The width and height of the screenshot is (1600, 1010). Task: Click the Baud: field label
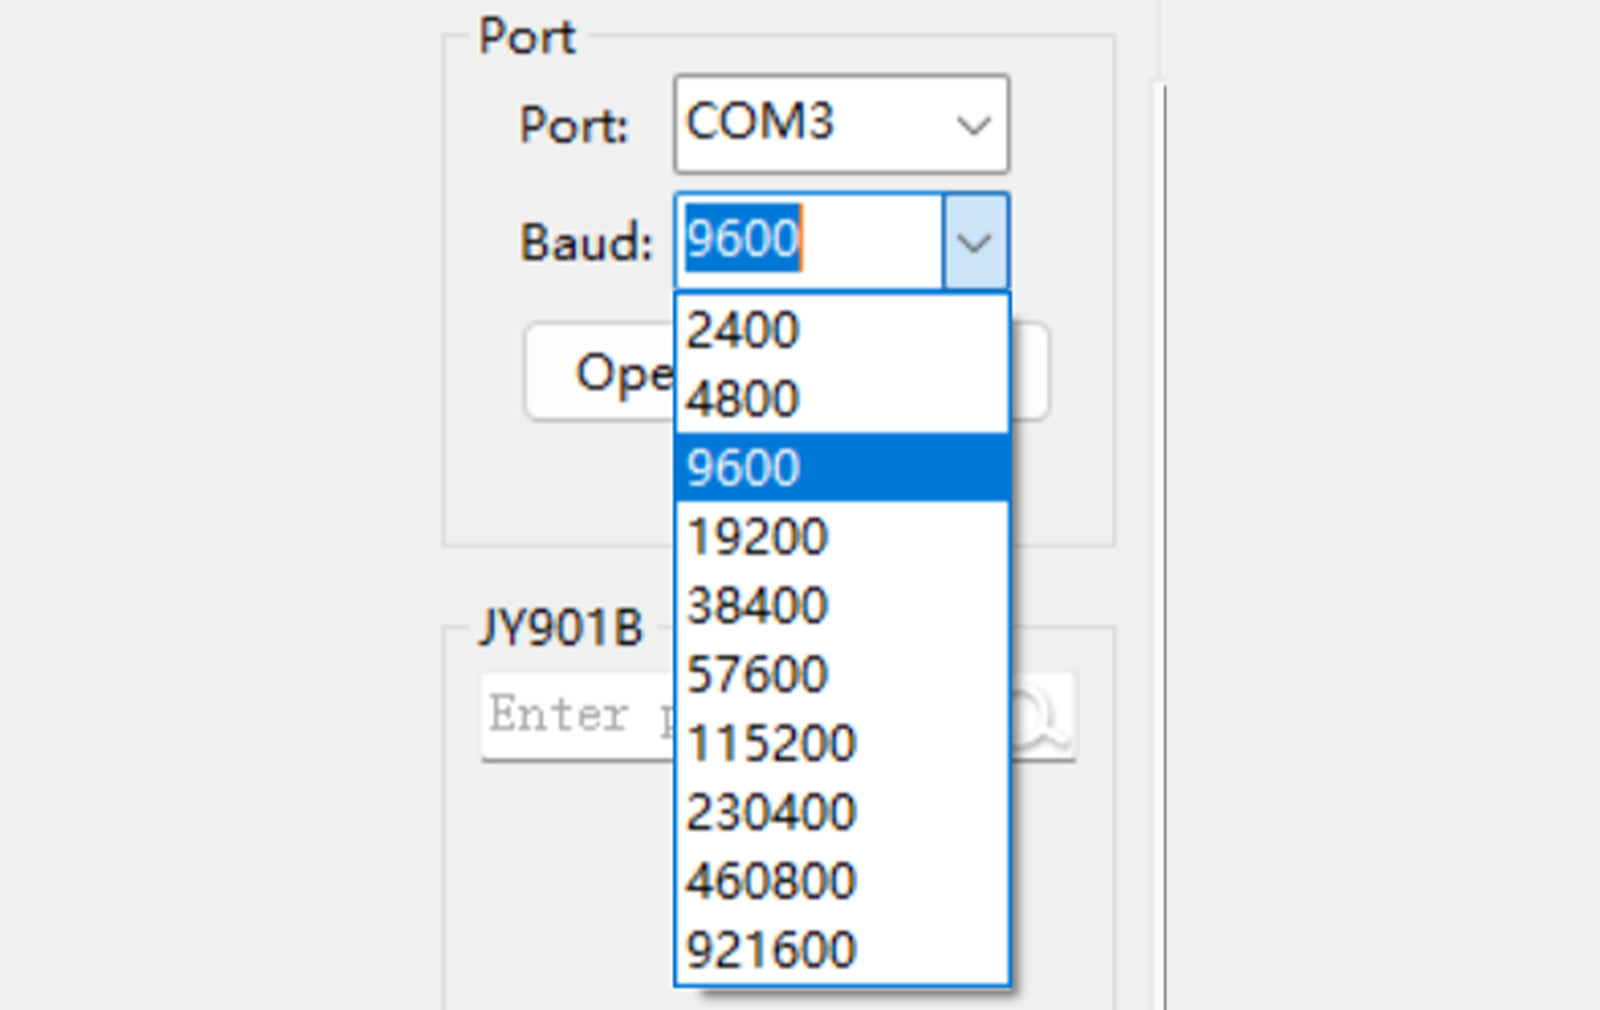(586, 243)
